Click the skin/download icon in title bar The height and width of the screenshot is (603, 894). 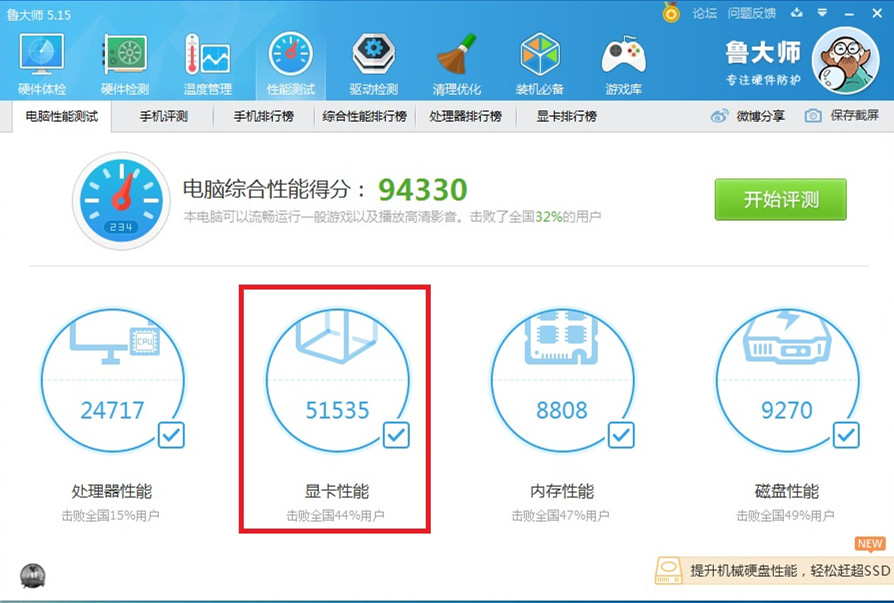[797, 13]
